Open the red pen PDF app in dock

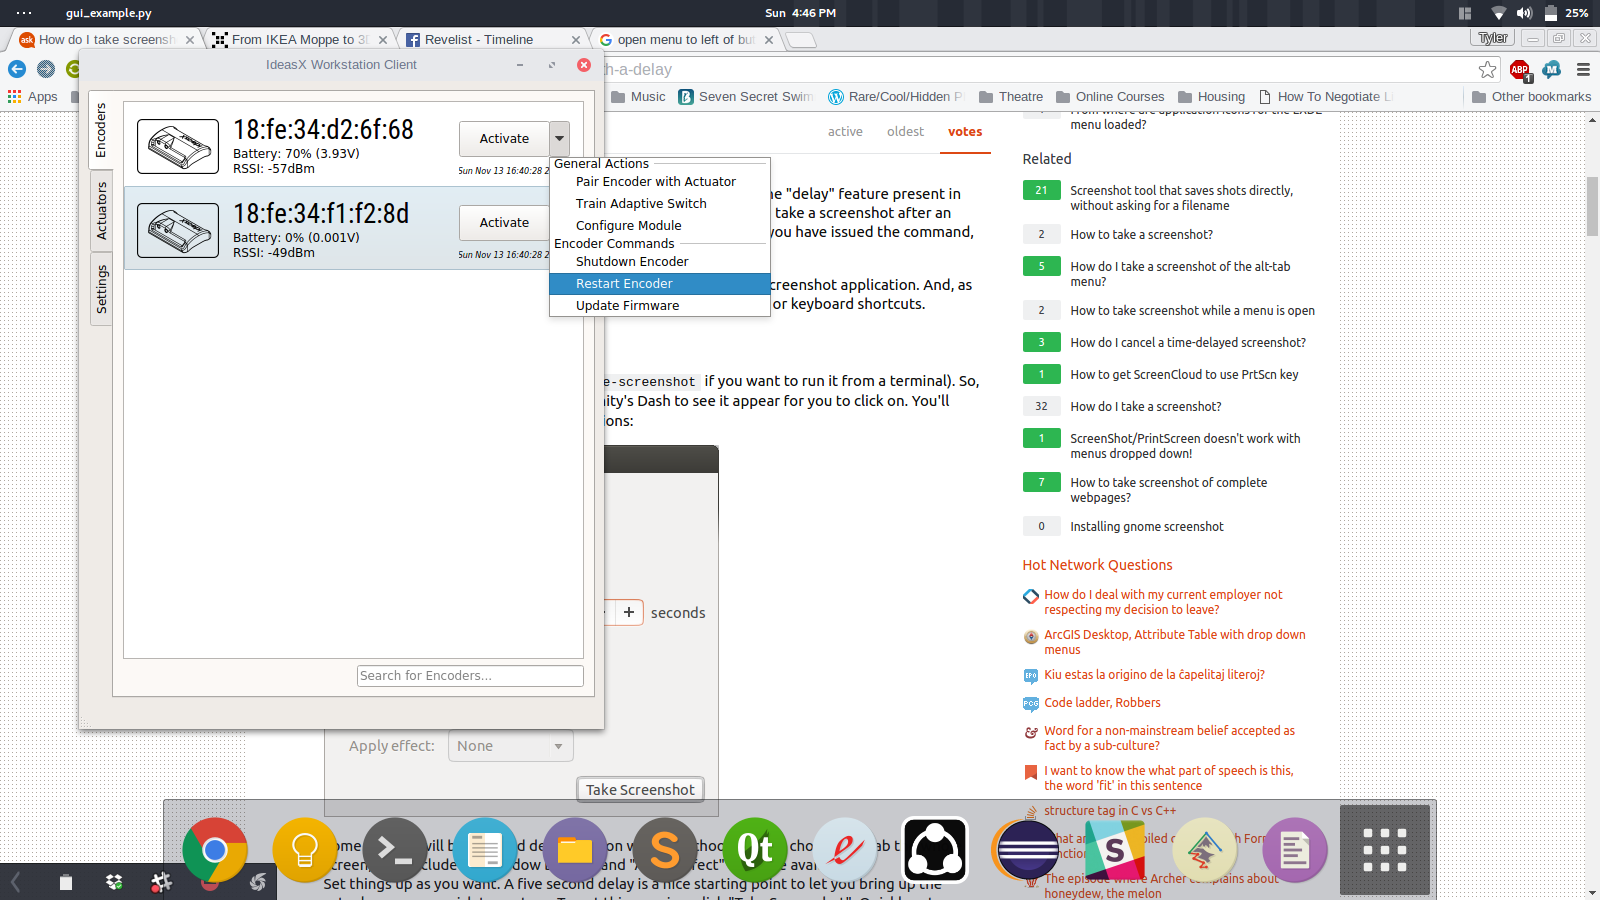coord(845,850)
